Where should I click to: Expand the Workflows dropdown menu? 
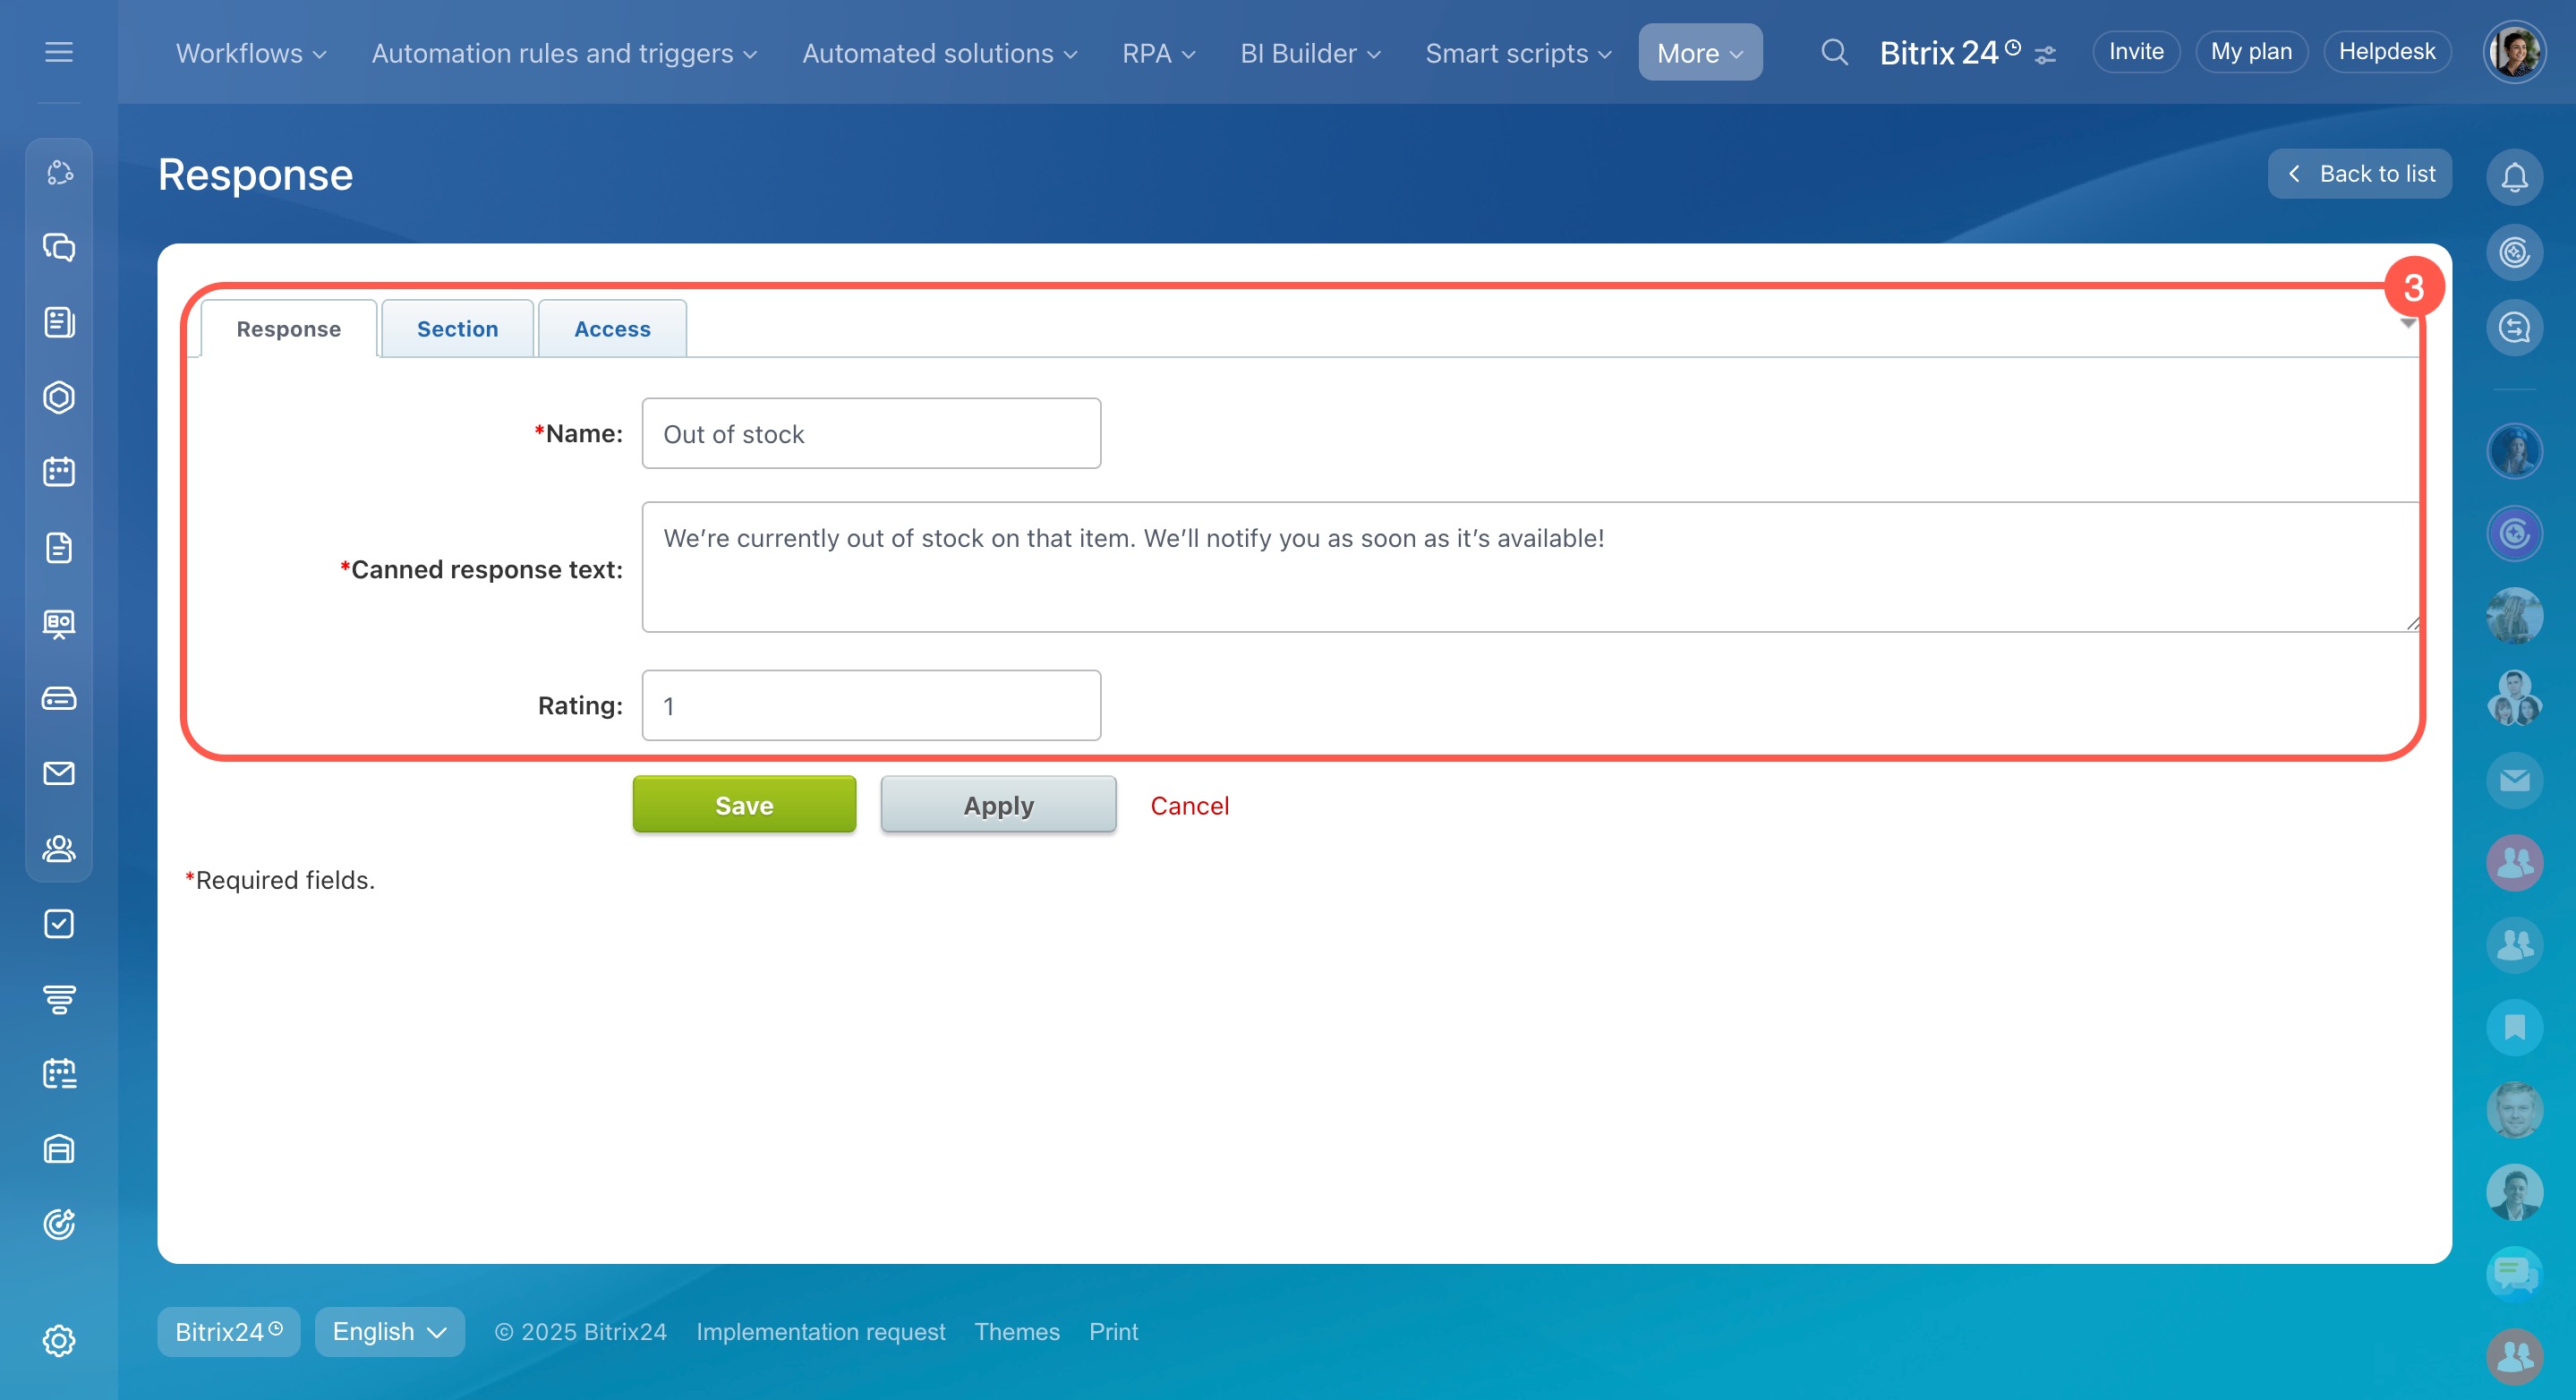pos(251,53)
